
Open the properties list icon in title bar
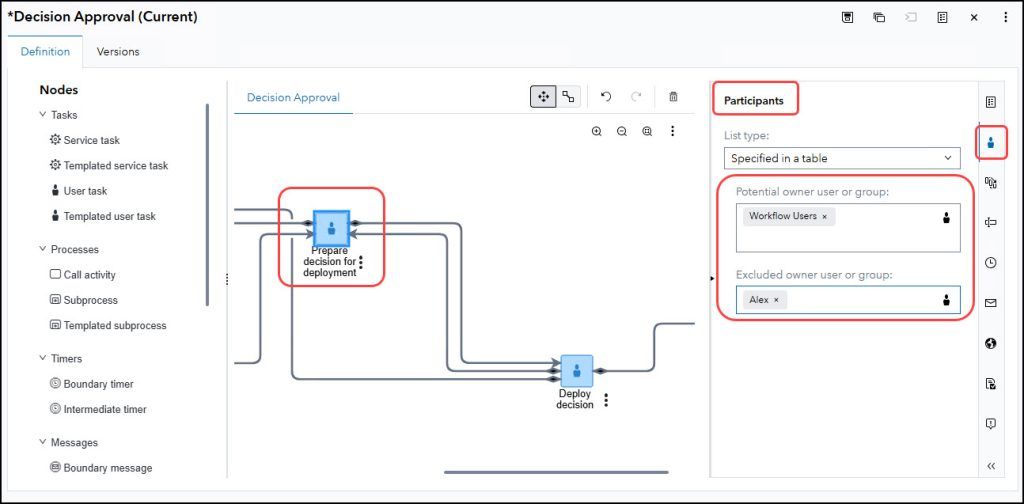[942, 18]
